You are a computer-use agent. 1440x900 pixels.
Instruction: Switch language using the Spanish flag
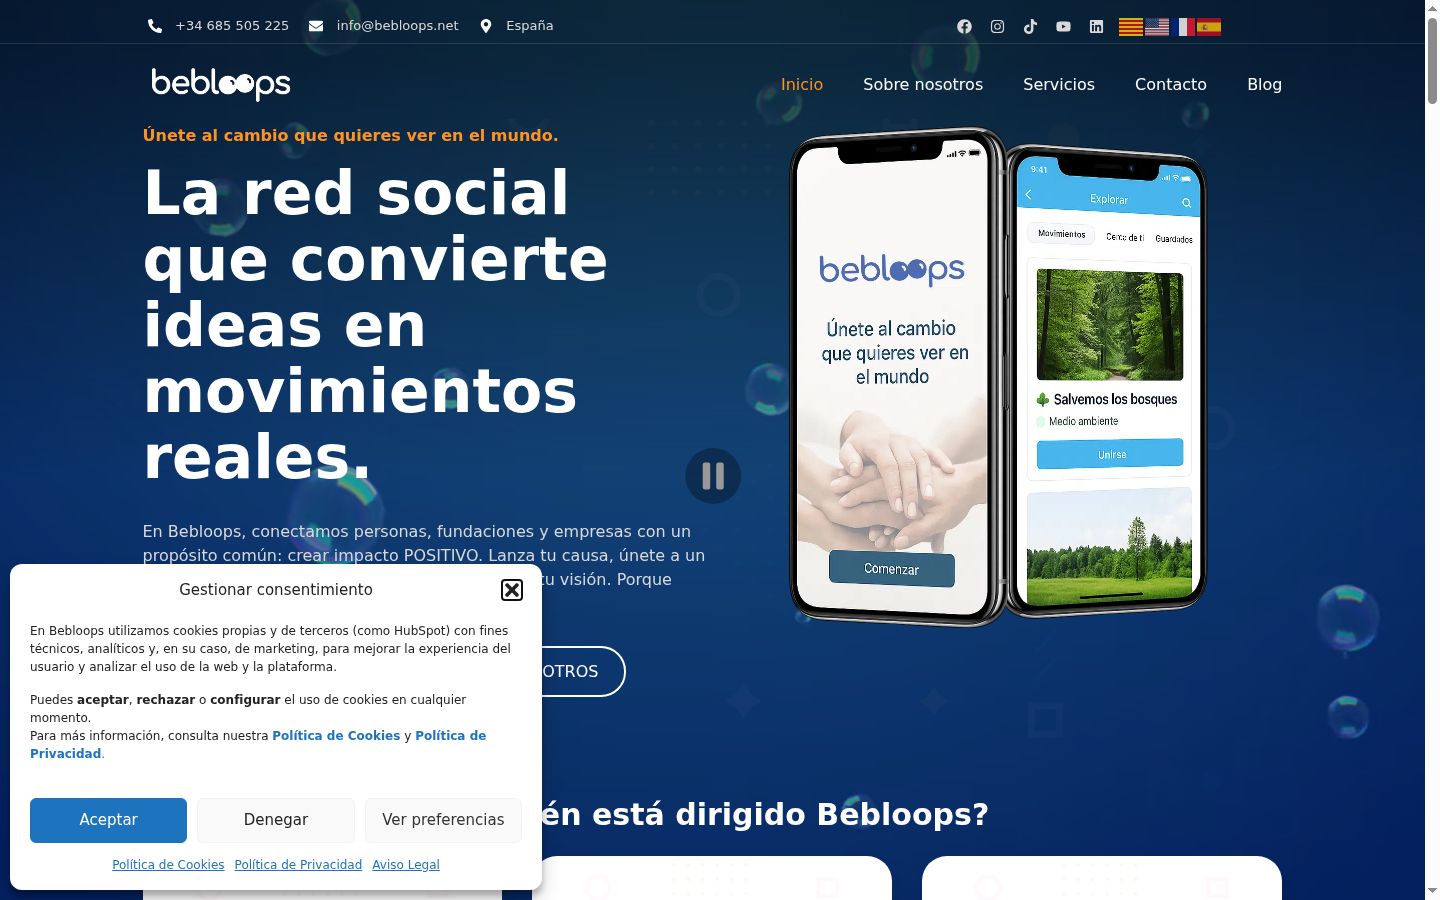(x=1209, y=27)
